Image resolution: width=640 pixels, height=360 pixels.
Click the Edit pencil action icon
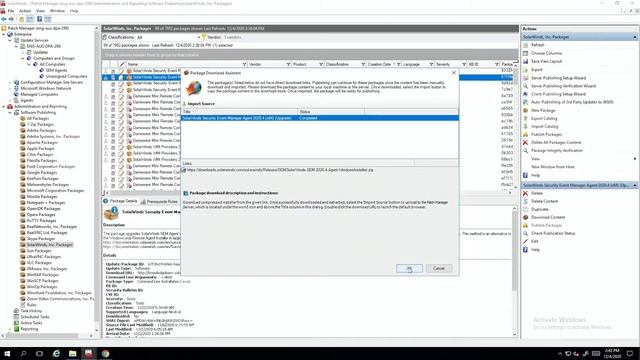pyautogui.click(x=526, y=242)
